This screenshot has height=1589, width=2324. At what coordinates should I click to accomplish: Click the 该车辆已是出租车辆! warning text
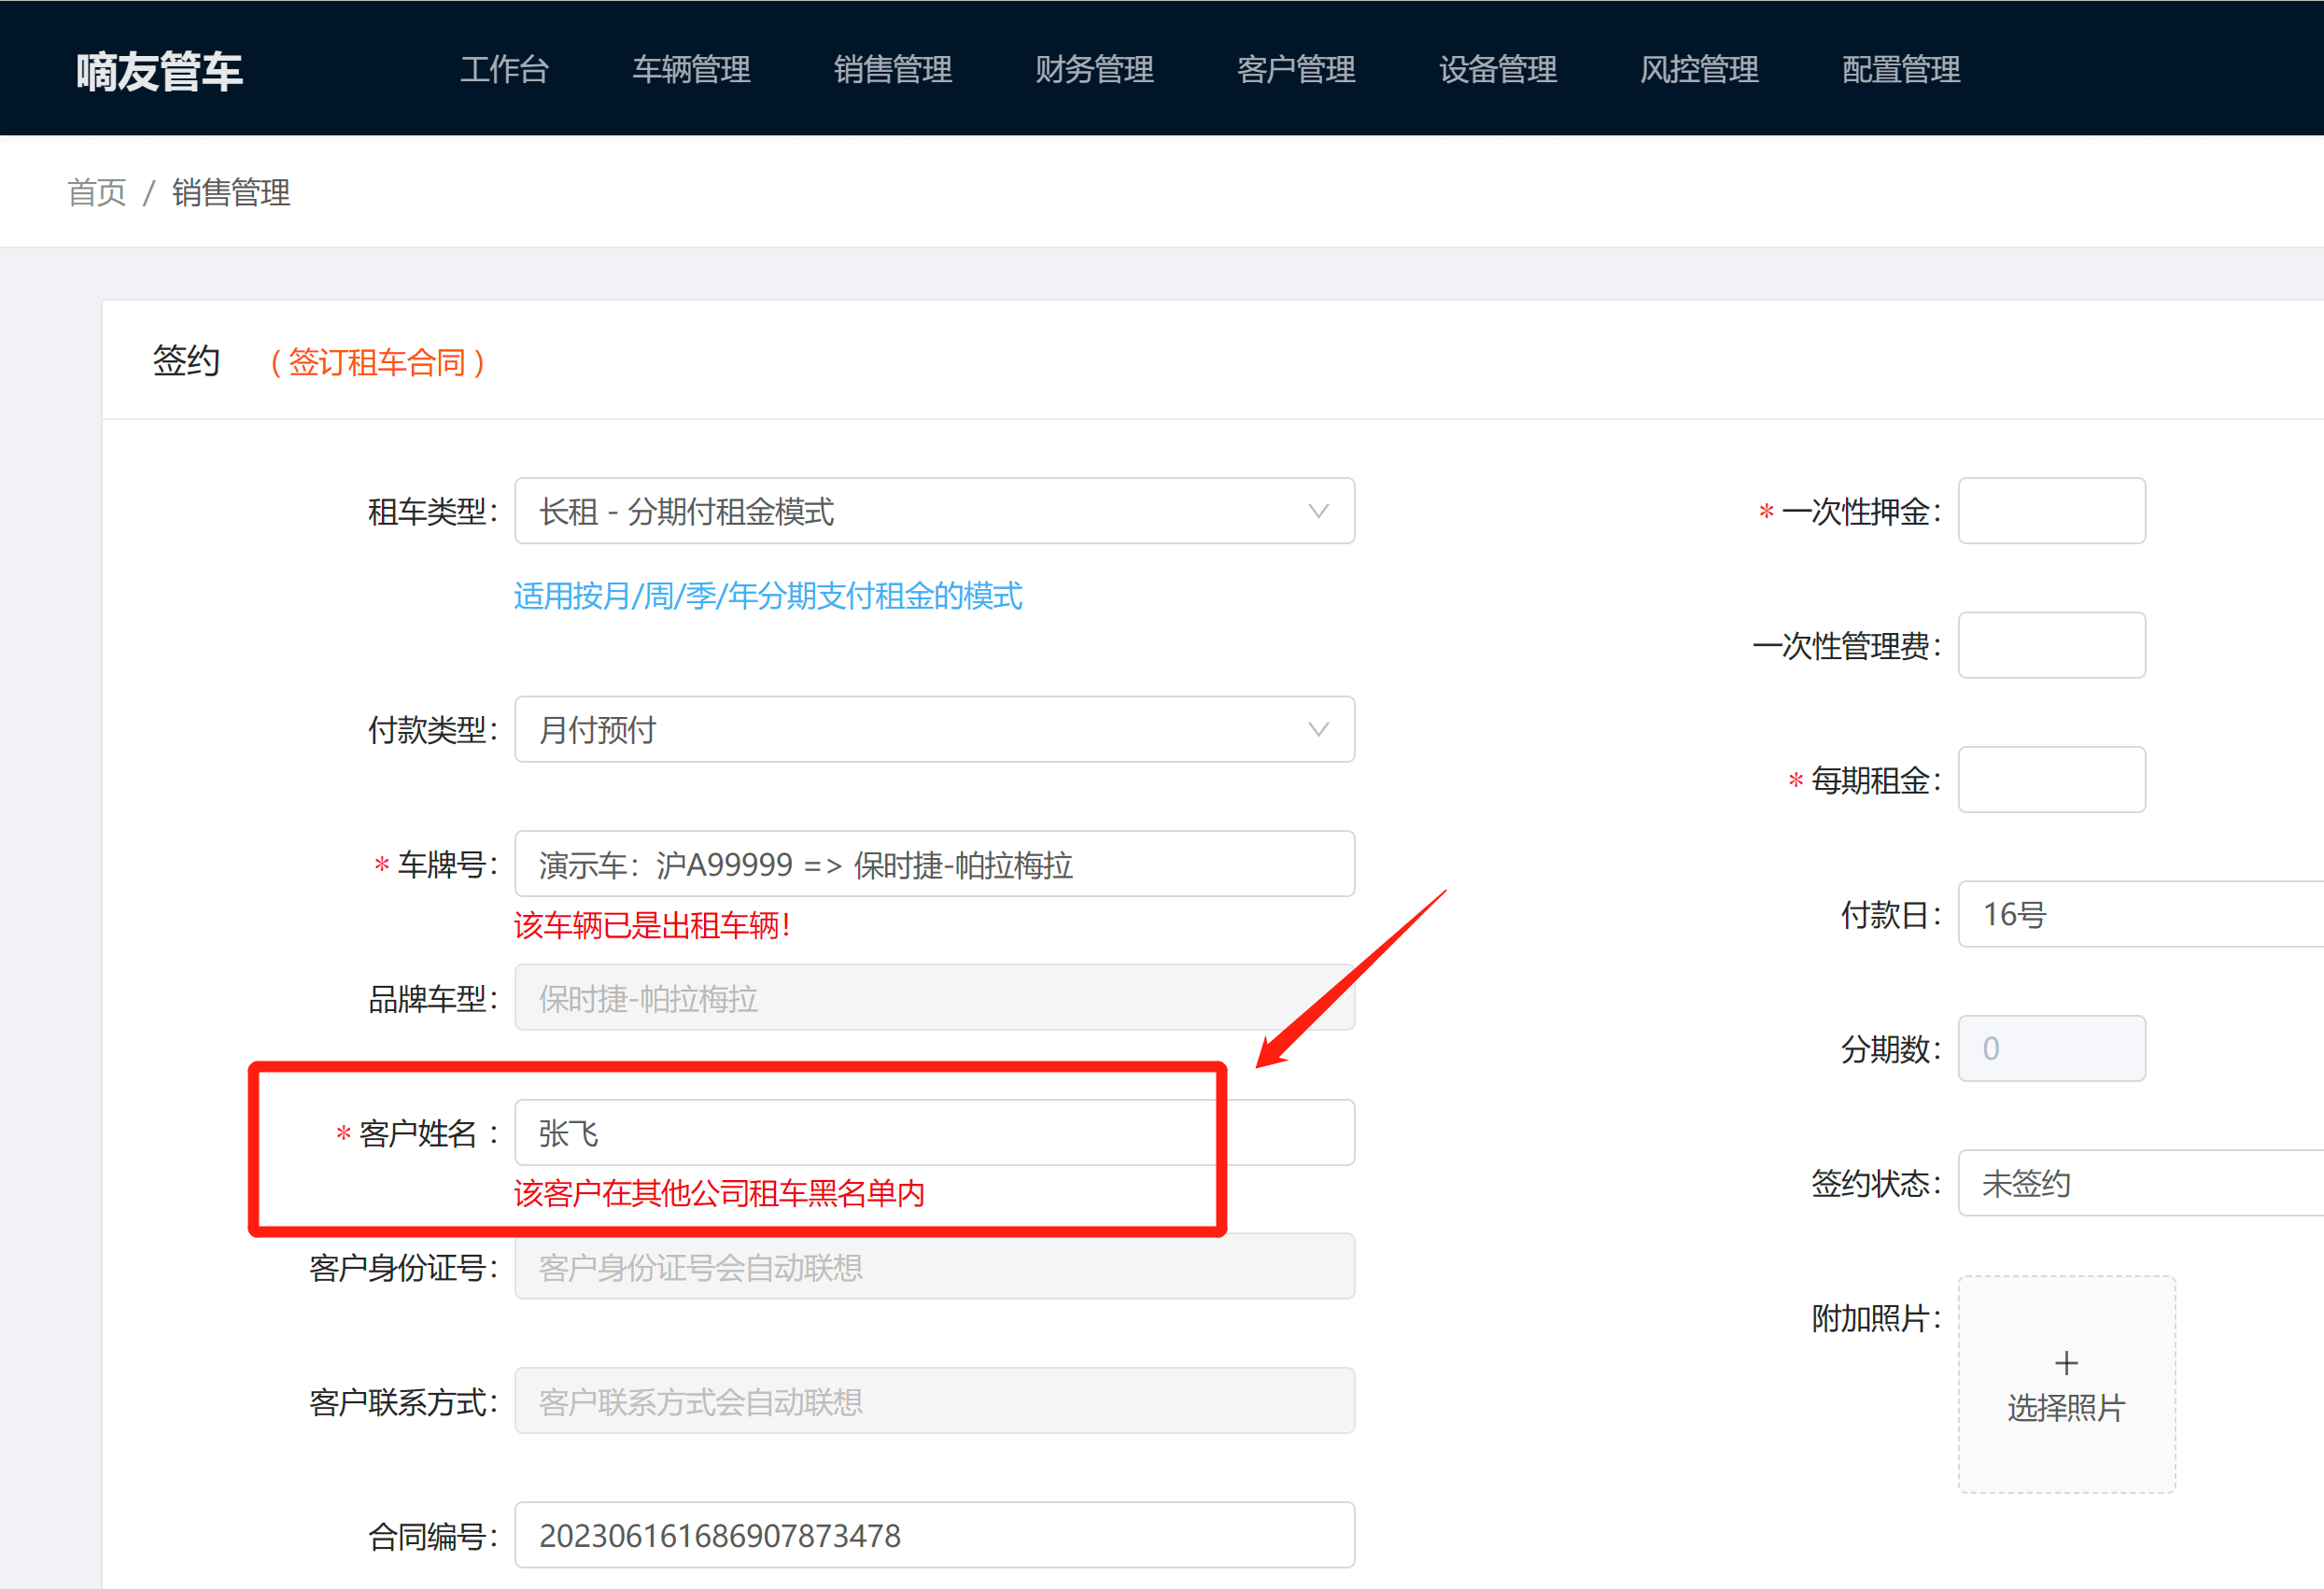coord(652,925)
